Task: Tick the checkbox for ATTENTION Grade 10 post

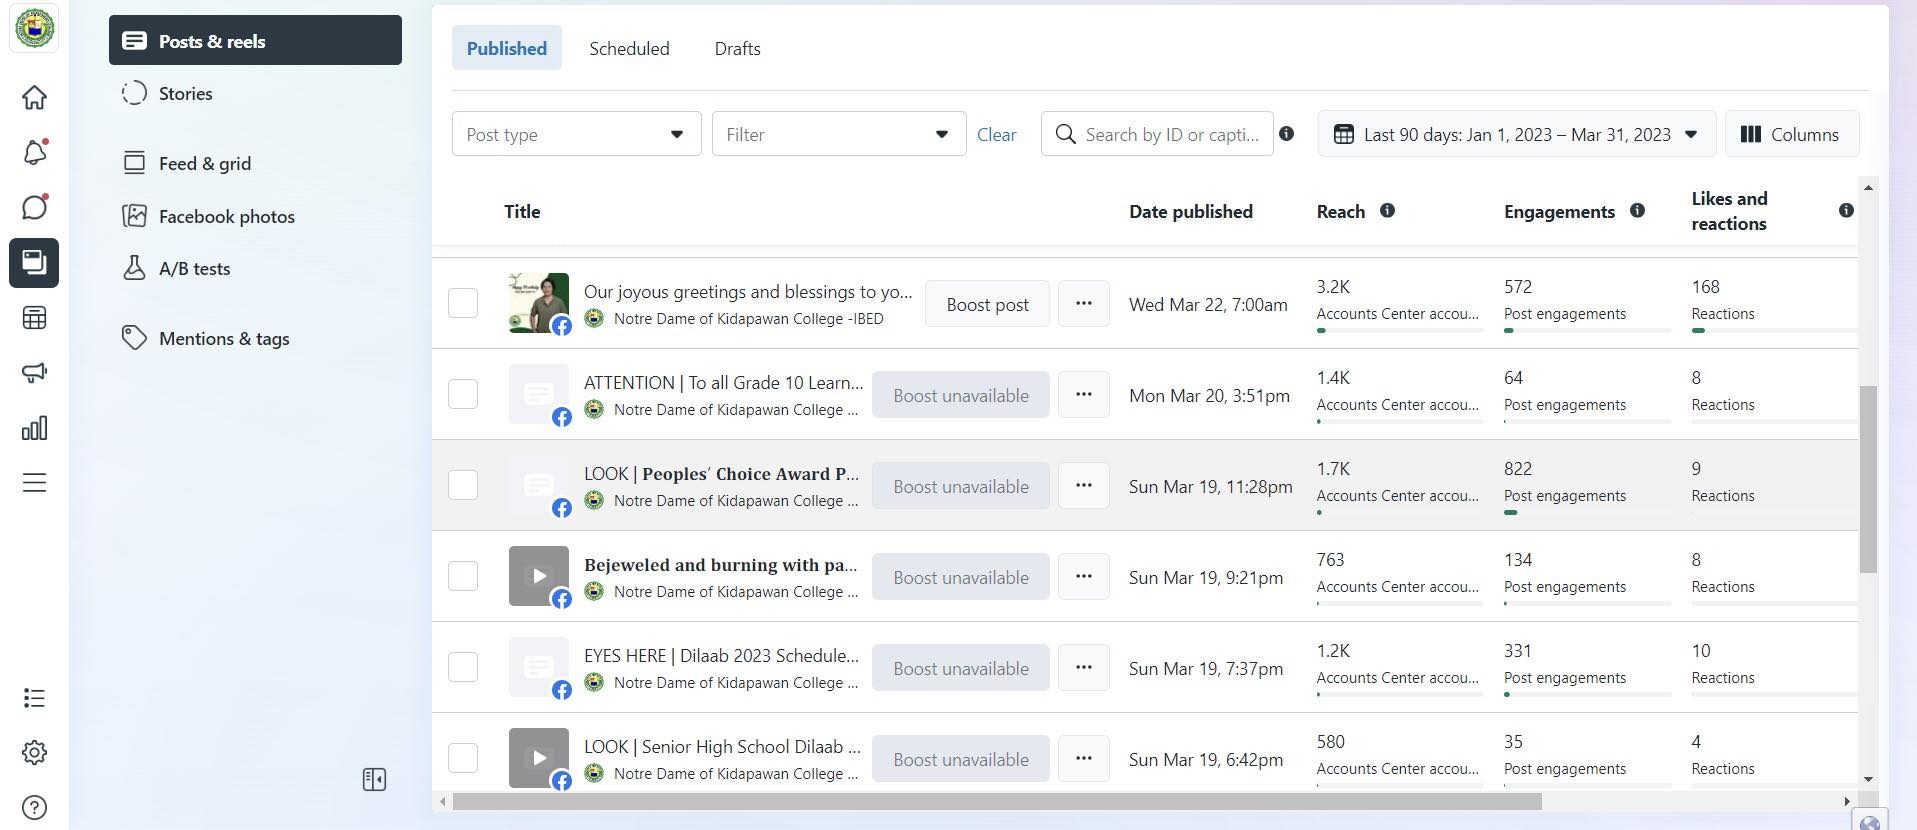Action: tap(463, 394)
